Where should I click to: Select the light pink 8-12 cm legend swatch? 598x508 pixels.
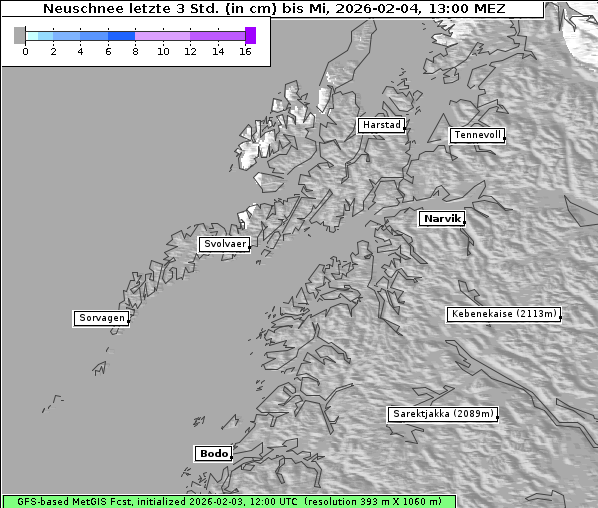tap(162, 36)
